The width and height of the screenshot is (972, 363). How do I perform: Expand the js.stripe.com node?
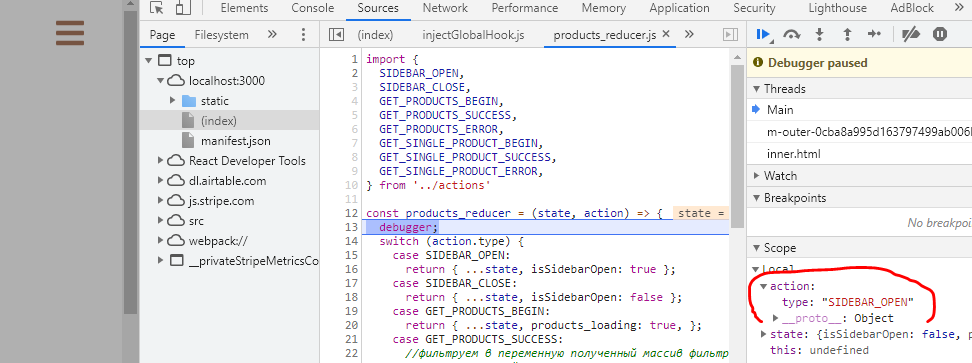[x=161, y=201]
